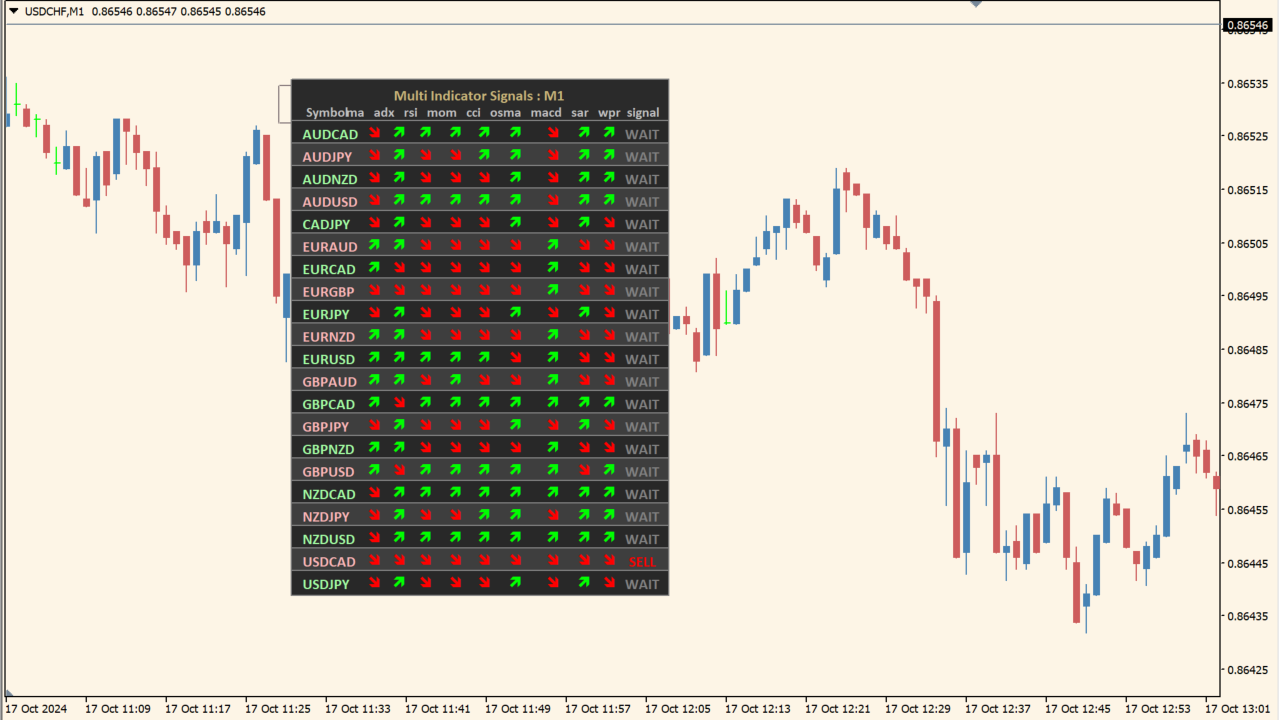Select the EURJPY symbol label
Screen dimensions: 1280x720
click(x=326, y=315)
